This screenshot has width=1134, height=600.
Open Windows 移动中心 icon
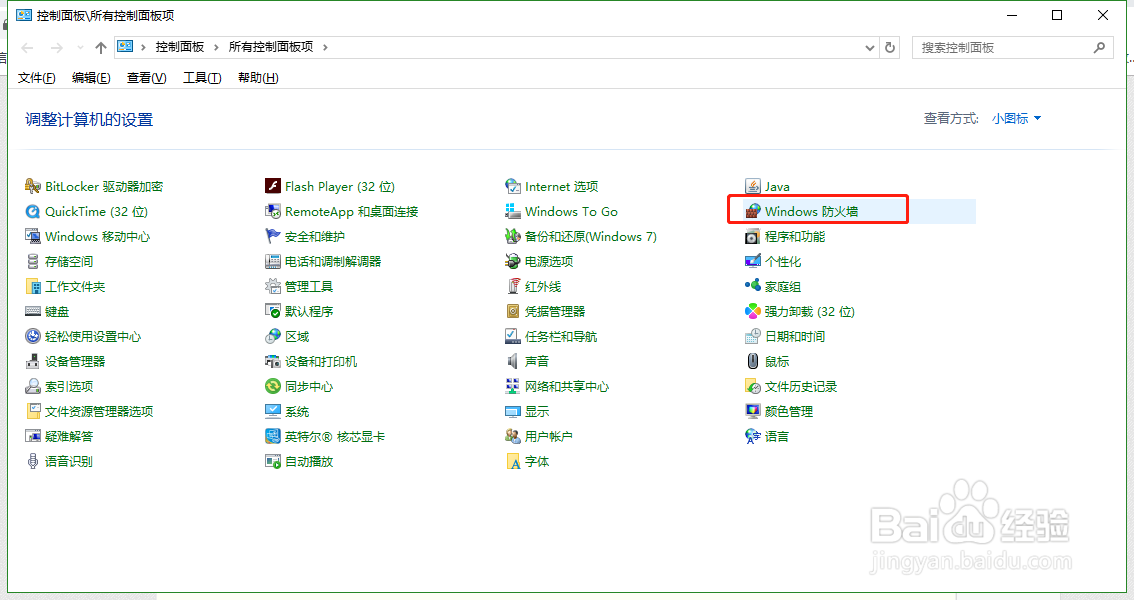[x=33, y=236]
